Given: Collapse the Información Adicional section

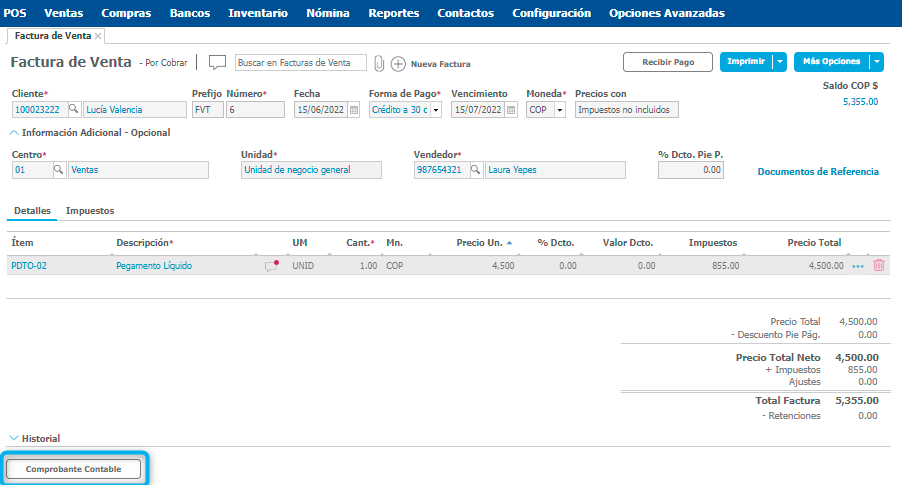Looking at the screenshot, I should coord(14,132).
